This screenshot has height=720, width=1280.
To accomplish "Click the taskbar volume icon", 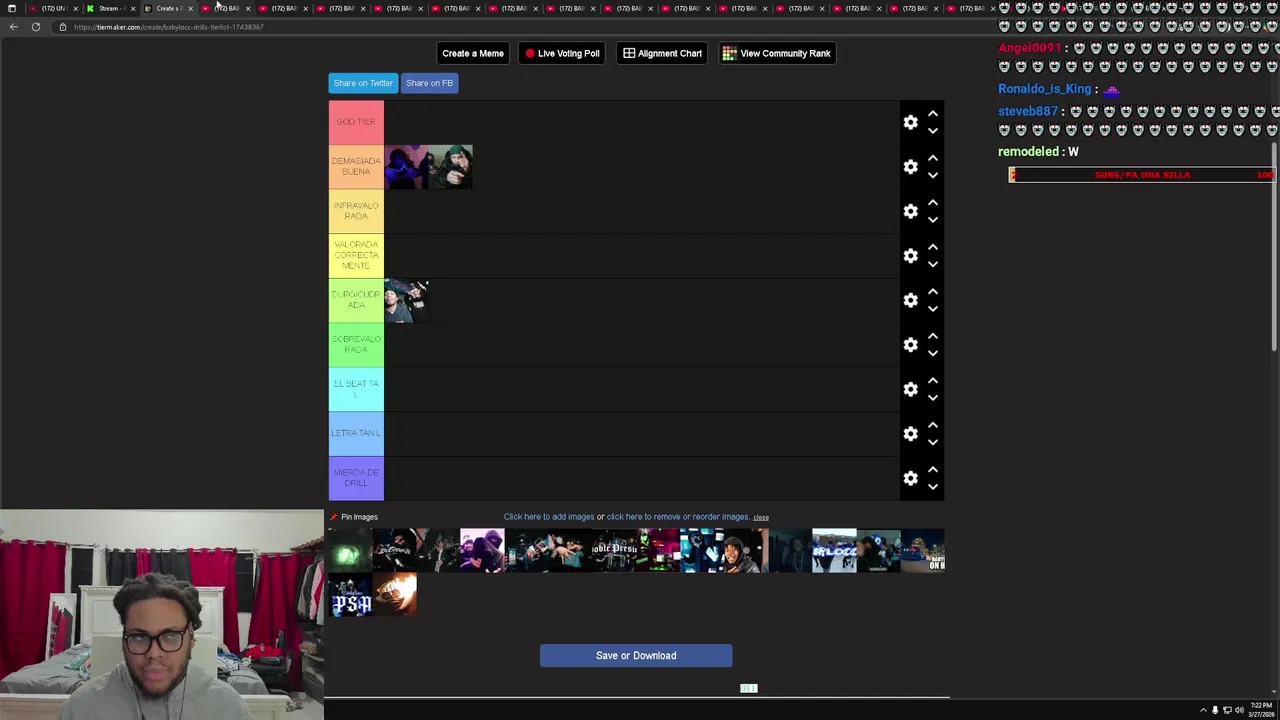I will [1239, 710].
